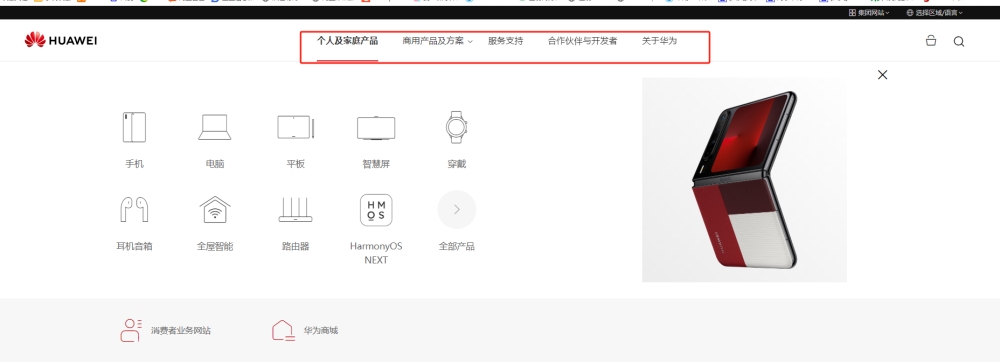This screenshot has width=1000, height=362.
Task: Open the 服务支持 menu item
Action: 505,41
